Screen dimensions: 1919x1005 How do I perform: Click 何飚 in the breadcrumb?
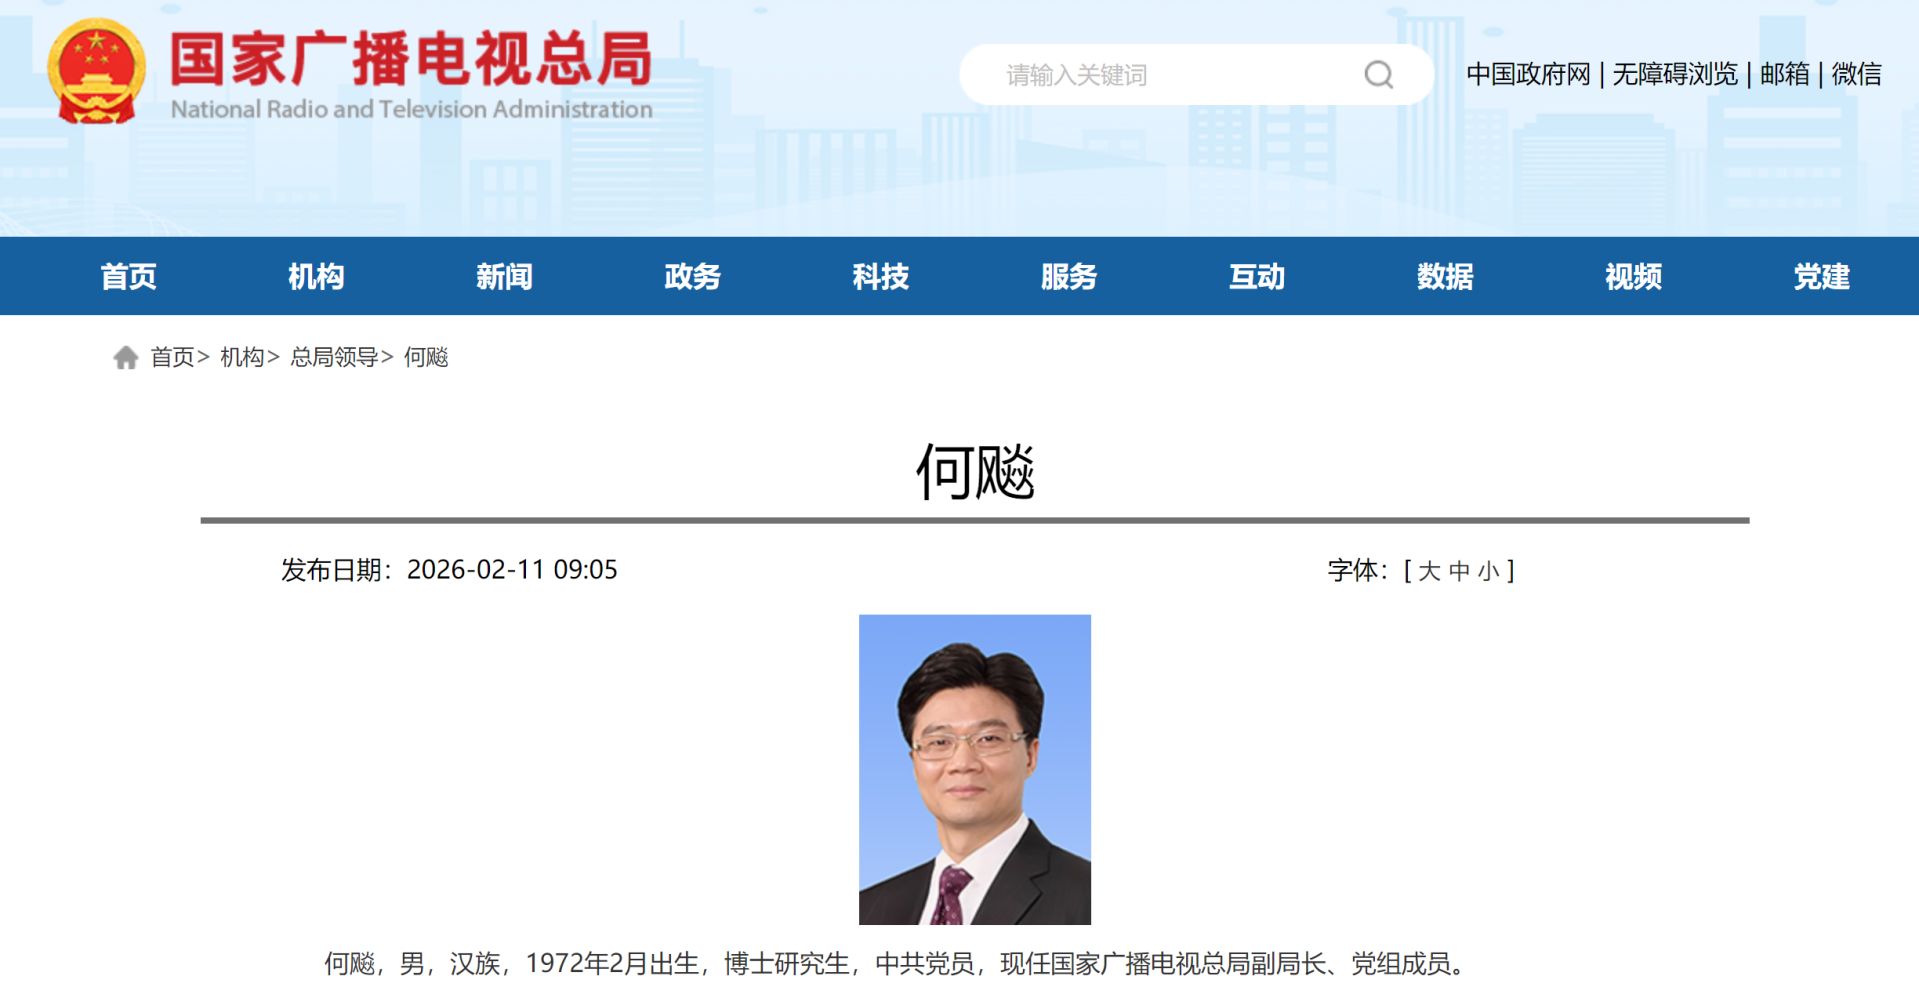coord(426,357)
